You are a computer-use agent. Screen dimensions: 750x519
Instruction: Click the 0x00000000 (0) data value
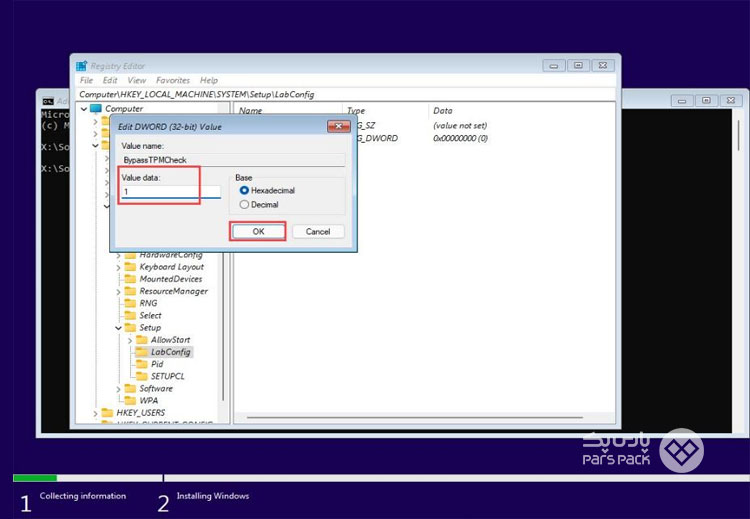[460, 138]
